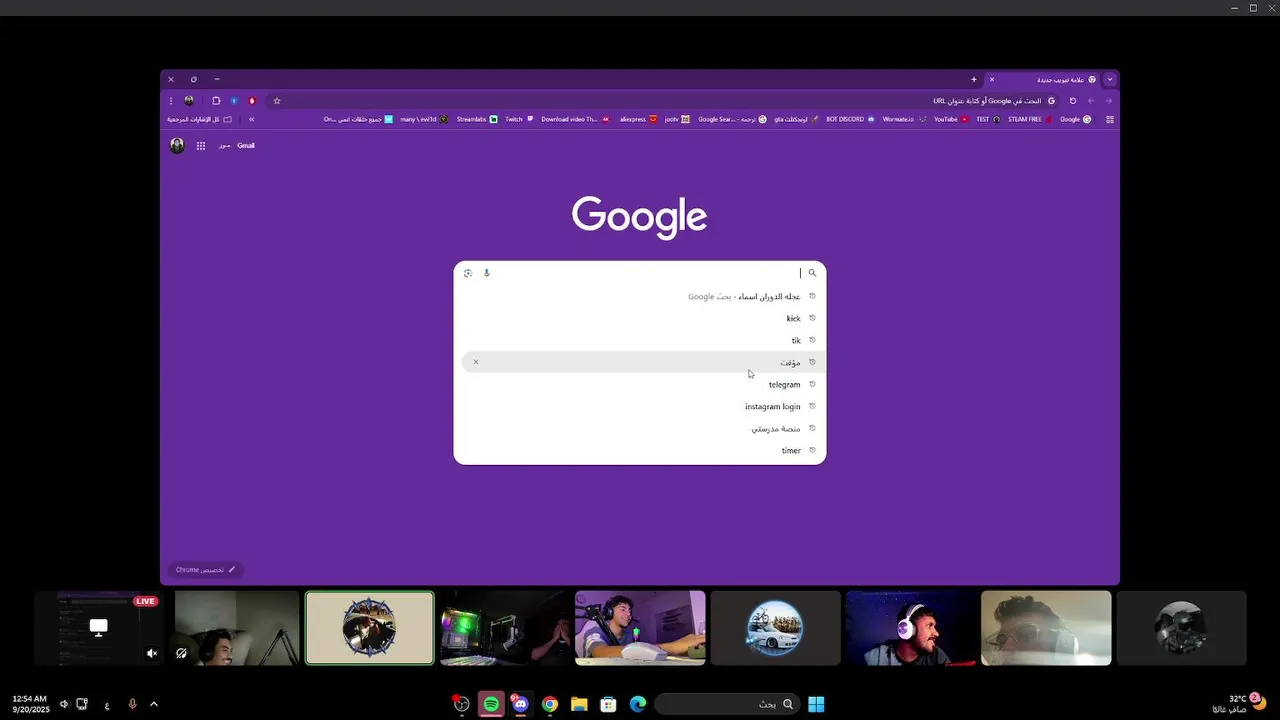Open Google Chrome from the taskbar
This screenshot has width=1280, height=720.
[x=549, y=704]
